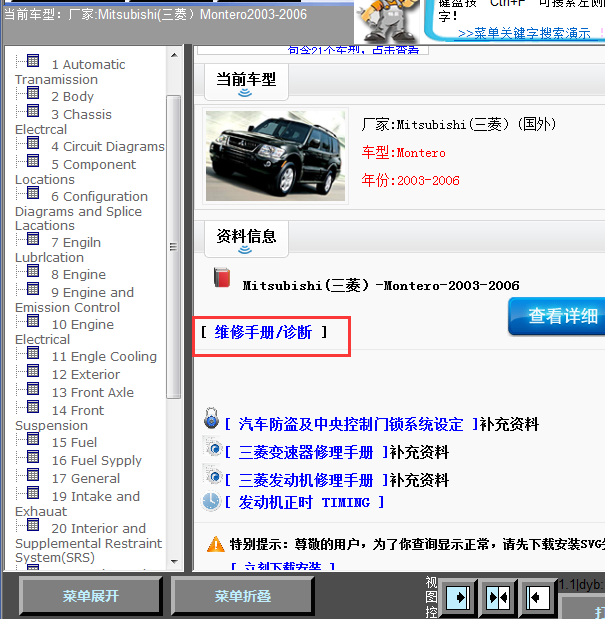Screen dimensions: 605x619
Task: Open 三菱变速器修理手册 link
Action: (x=306, y=452)
